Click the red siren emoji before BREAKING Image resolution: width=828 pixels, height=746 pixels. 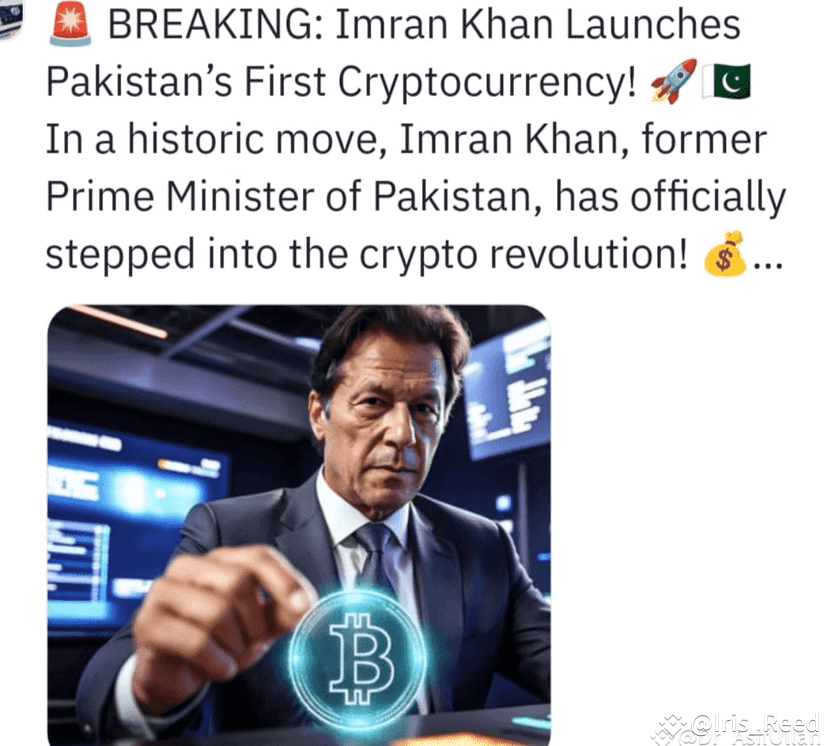(70, 25)
